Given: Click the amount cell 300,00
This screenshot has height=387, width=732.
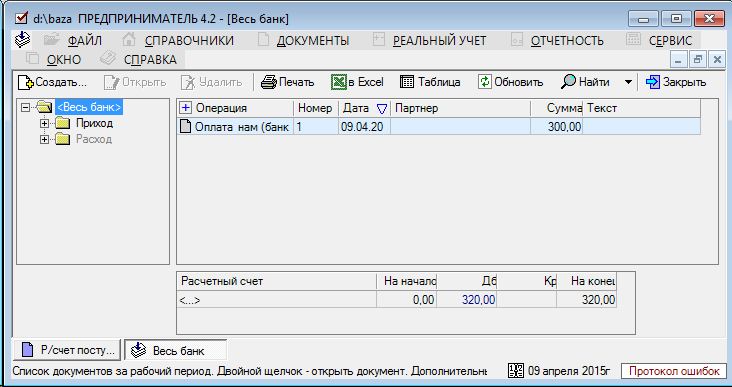Looking at the screenshot, I should coord(556,127).
